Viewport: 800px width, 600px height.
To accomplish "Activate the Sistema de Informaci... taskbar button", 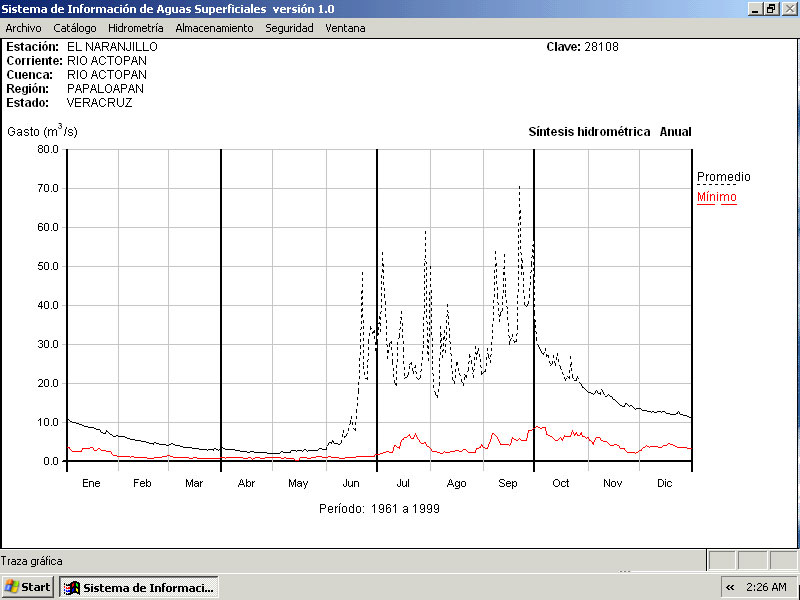I will 139,587.
